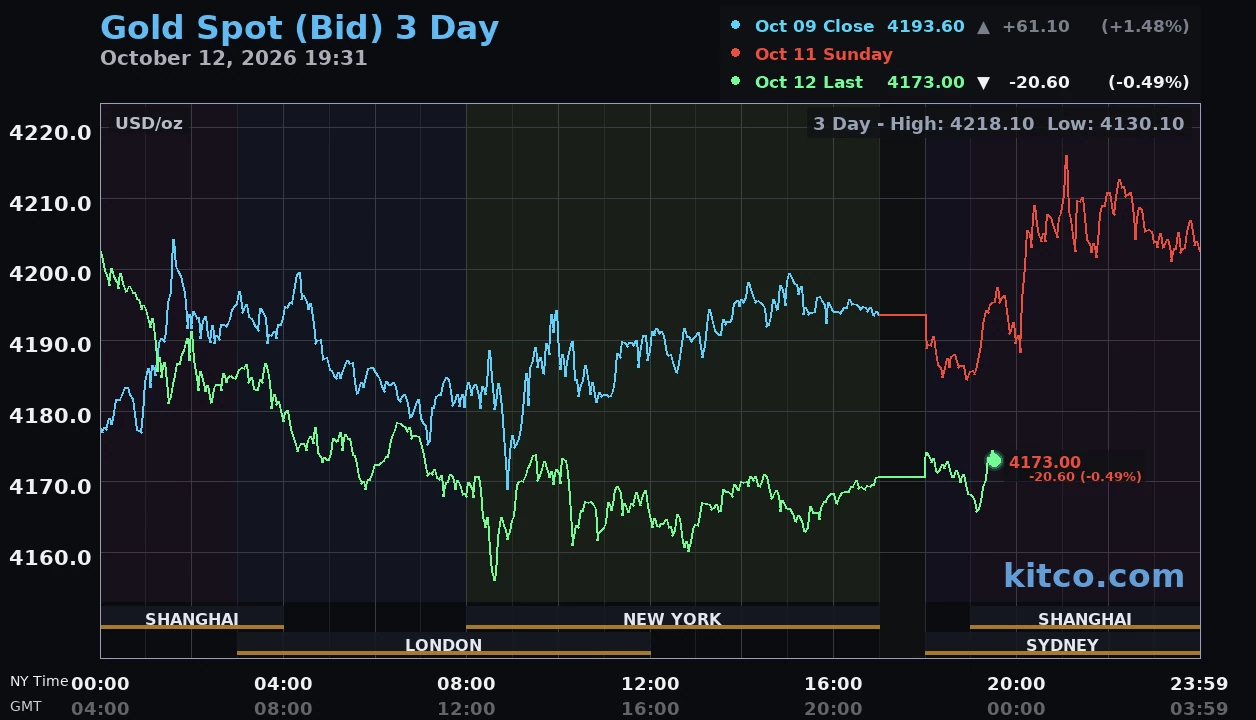Click the up triangle beside +61.10
Screen dimensions: 1256x720
click(984, 27)
